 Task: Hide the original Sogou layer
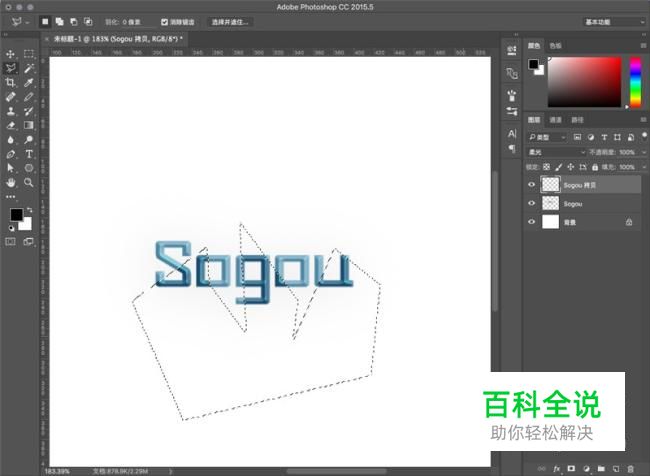(531, 204)
